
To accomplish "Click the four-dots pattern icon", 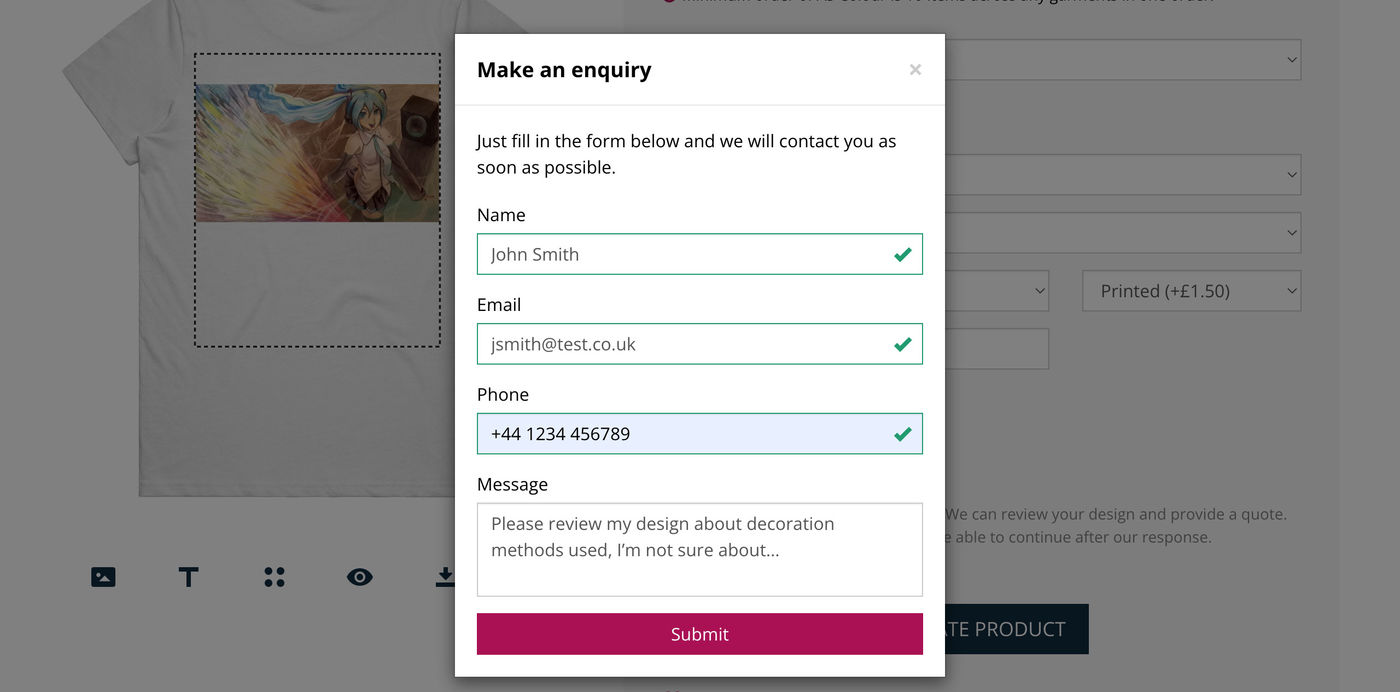I will (274, 577).
